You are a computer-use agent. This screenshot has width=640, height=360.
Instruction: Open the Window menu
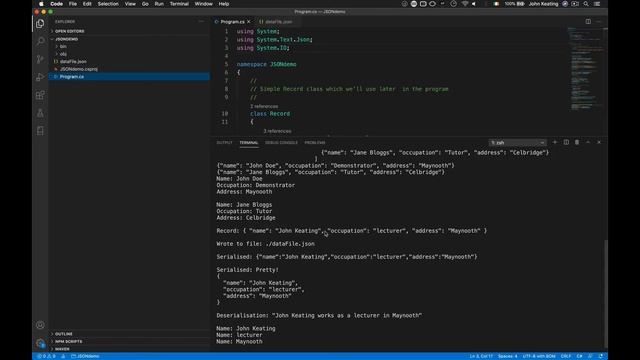pyautogui.click(x=203, y=4)
